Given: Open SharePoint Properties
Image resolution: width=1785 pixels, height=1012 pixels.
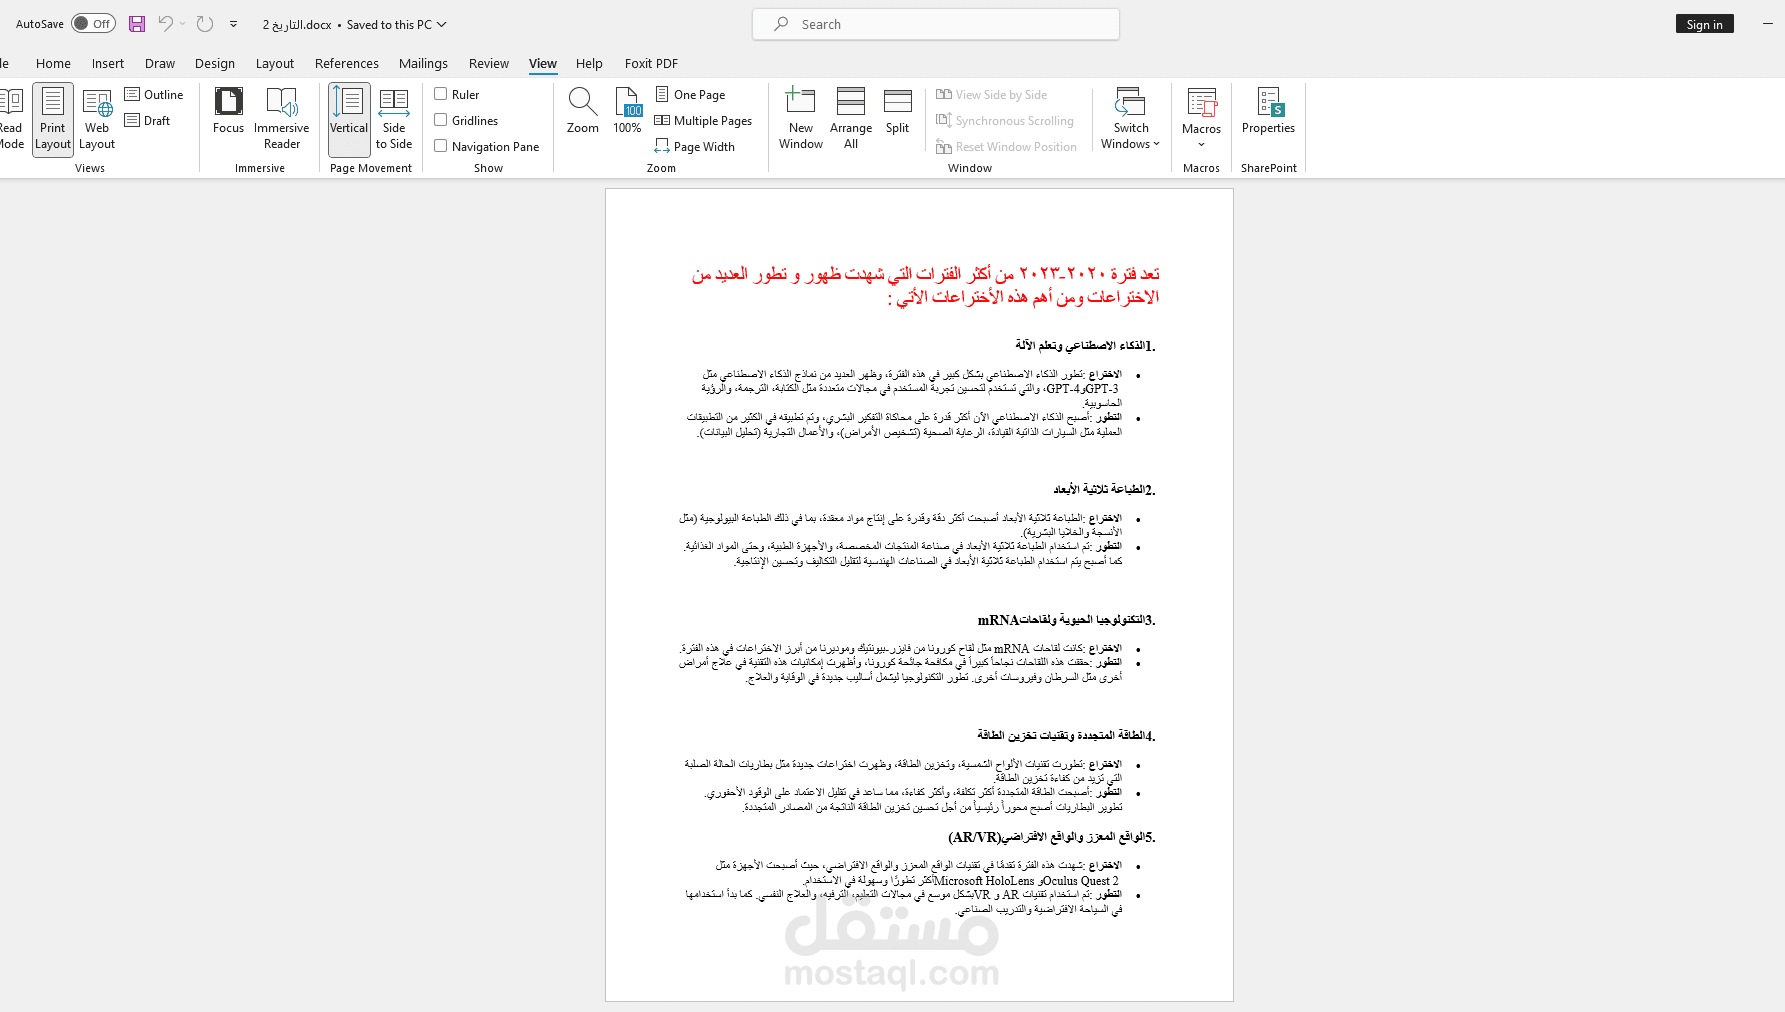Looking at the screenshot, I should point(1268,111).
